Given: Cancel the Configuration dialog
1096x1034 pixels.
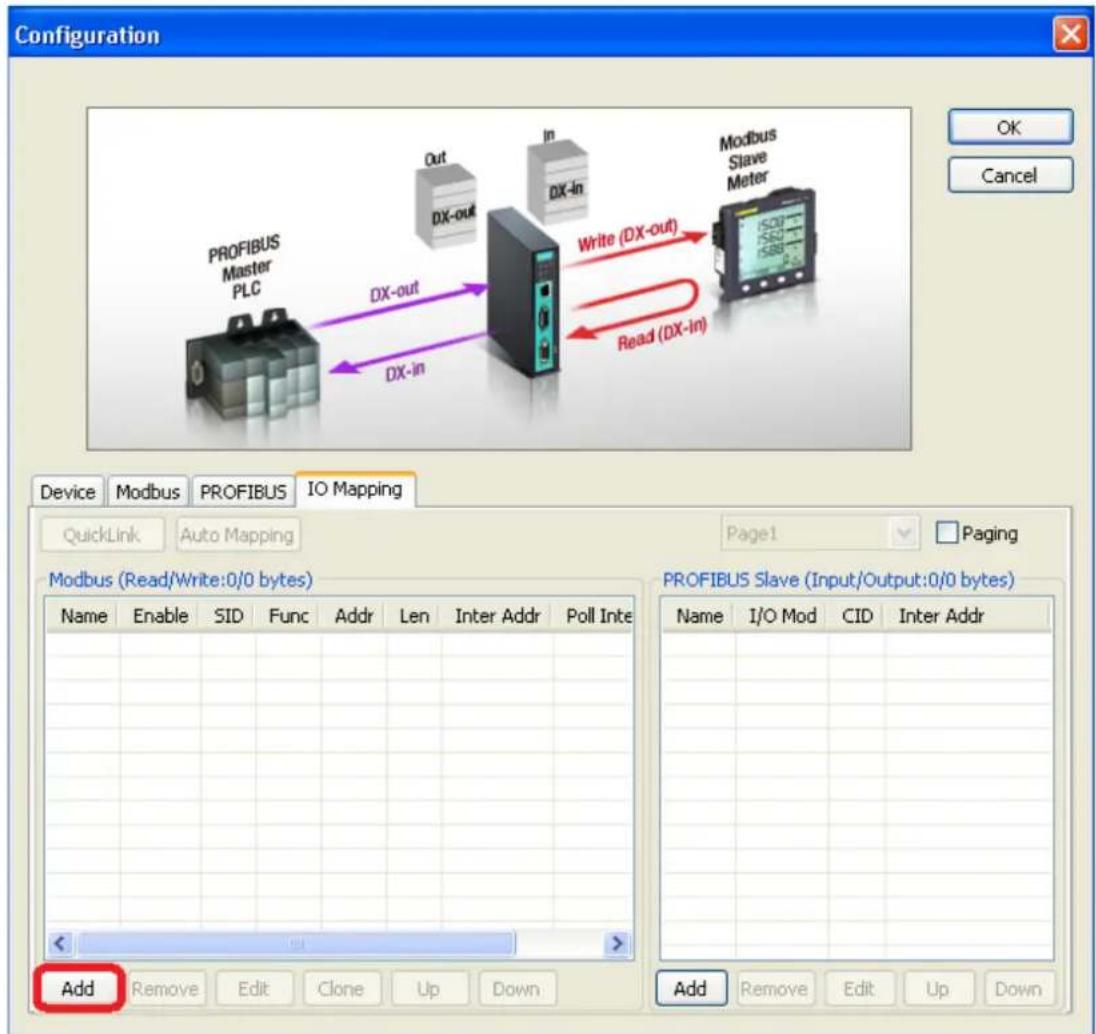Looking at the screenshot, I should [x=1010, y=175].
